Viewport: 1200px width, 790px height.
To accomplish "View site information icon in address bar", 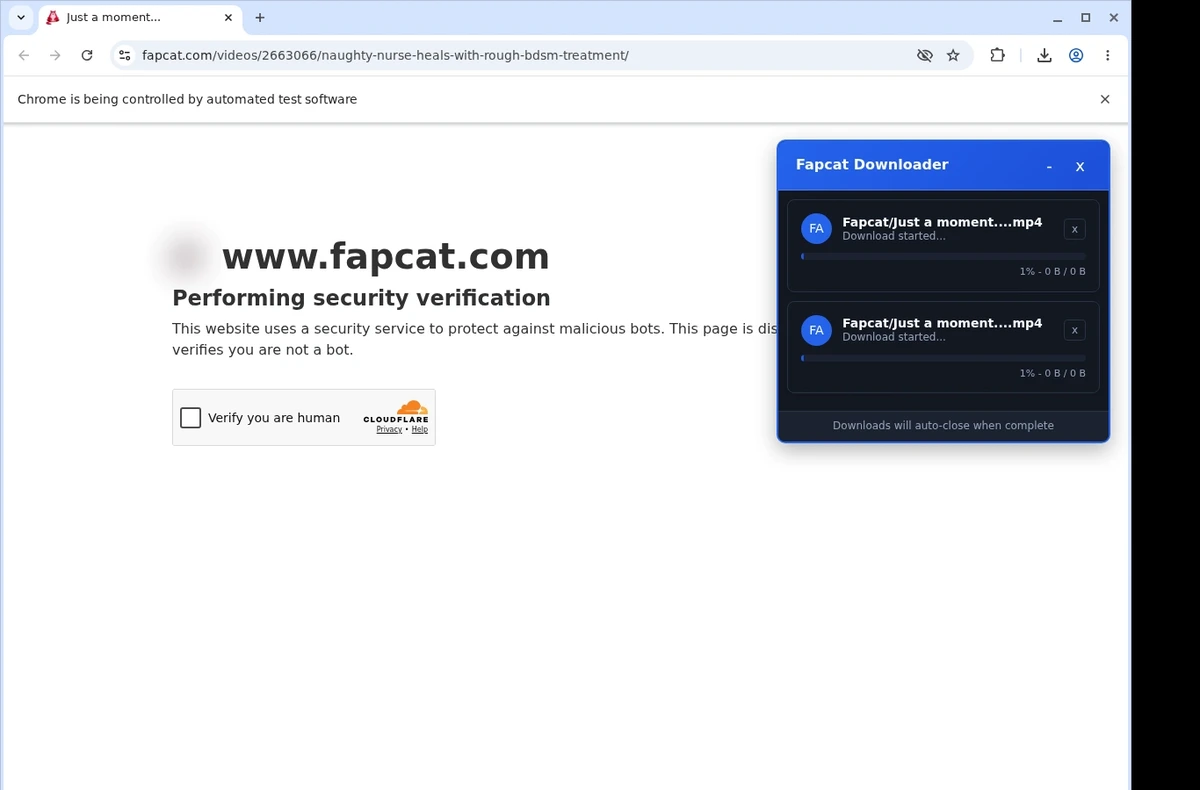I will 124,56.
